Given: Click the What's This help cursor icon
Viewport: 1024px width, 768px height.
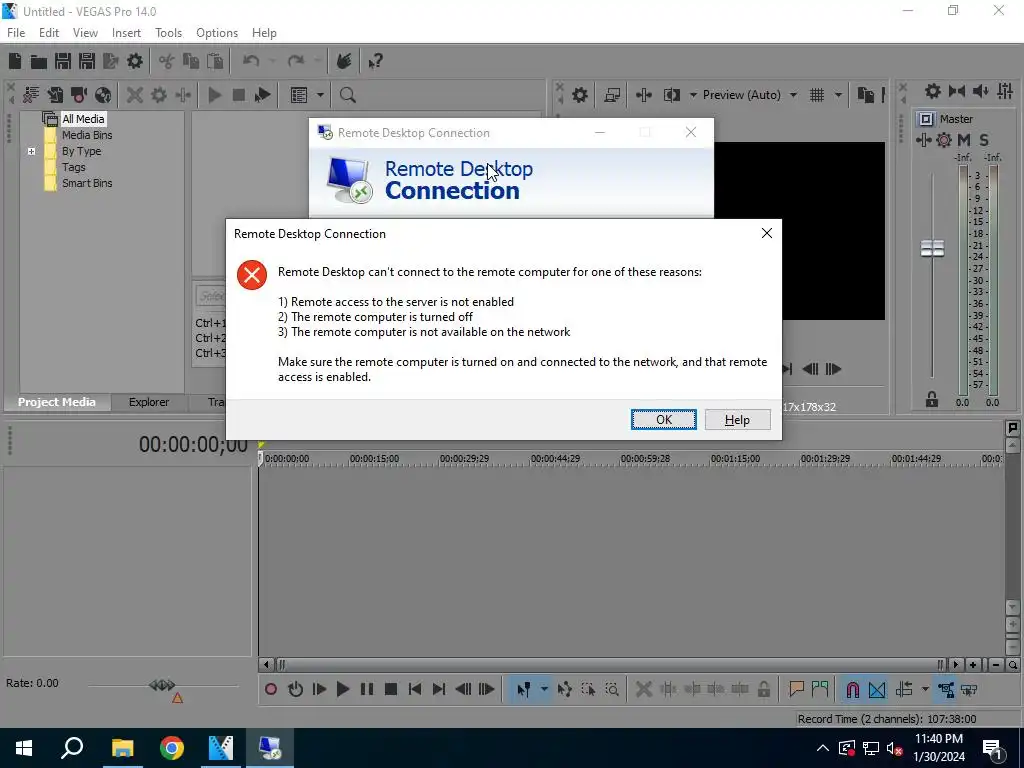Looking at the screenshot, I should [375, 61].
